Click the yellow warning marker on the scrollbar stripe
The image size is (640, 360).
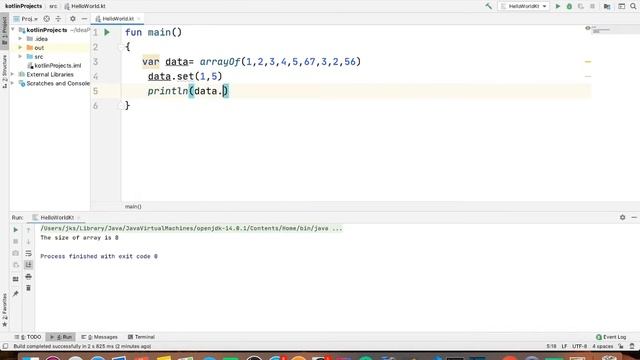point(588,62)
